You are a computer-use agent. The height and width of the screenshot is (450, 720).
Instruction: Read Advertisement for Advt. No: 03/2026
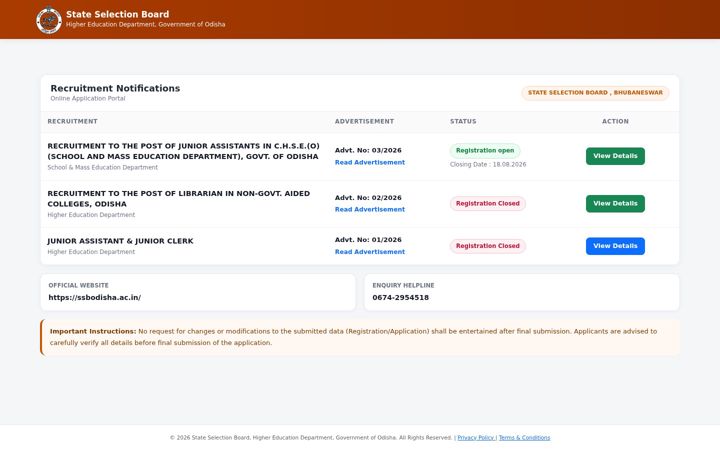point(370,163)
